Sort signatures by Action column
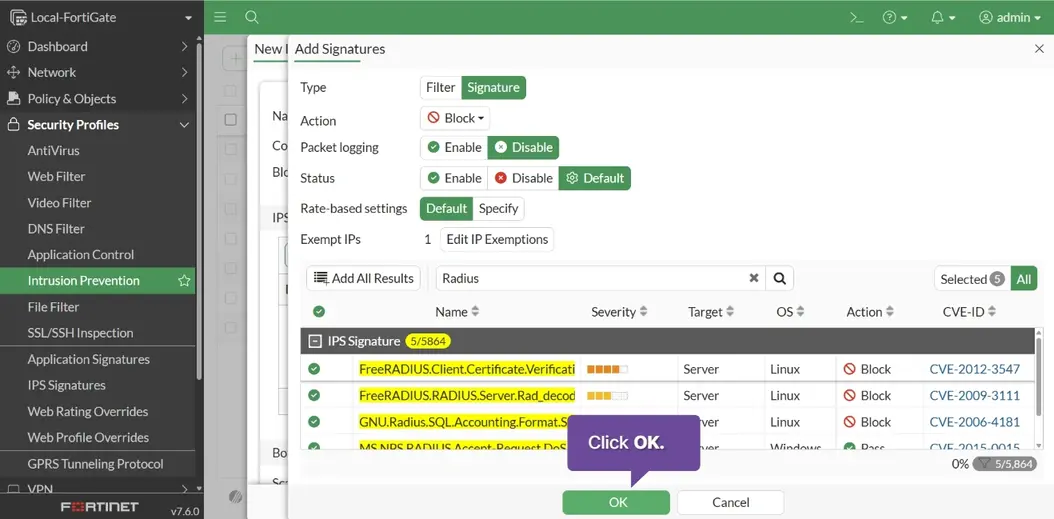1054x519 pixels. (x=870, y=312)
